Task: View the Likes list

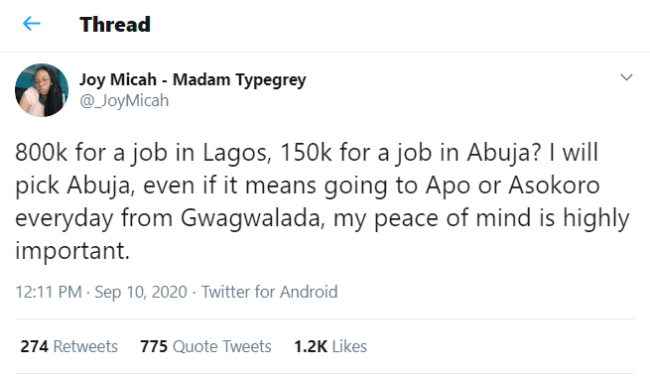Action: [x=331, y=346]
